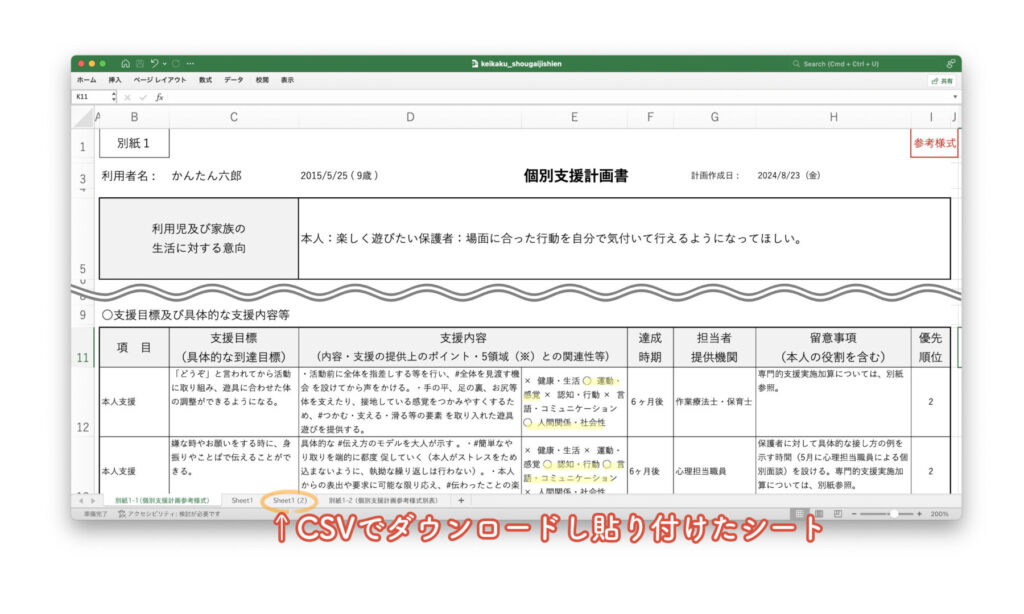Click the 留意事項 header cell
Screen dimensions: 1024x614
833,347
